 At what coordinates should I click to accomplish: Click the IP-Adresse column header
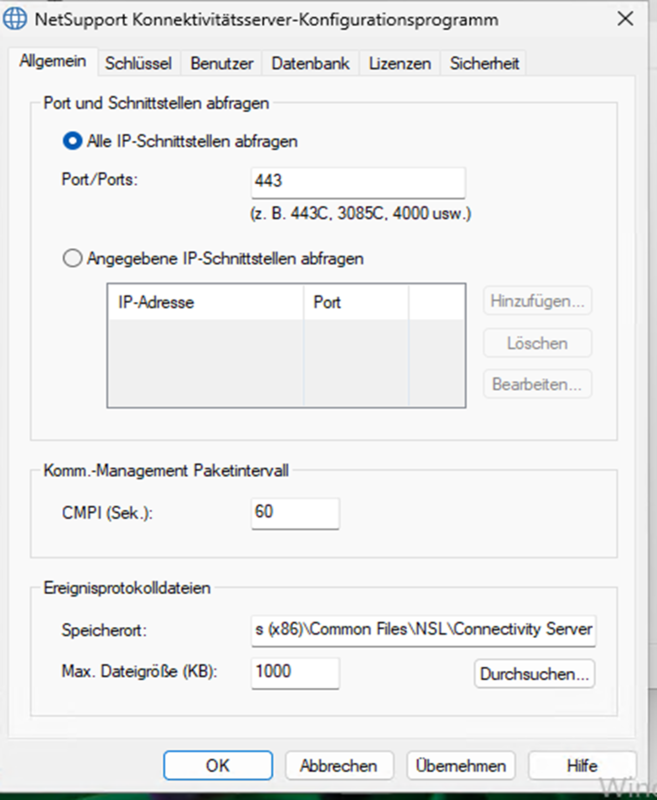(204, 302)
